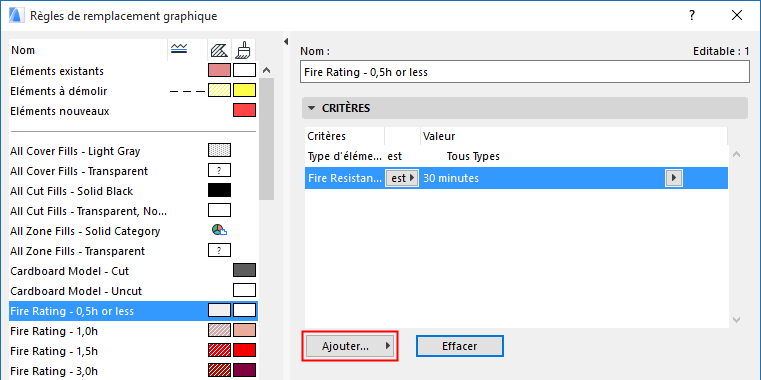Viewport: 761px width, 380px height.
Task: Click pink fill swatch of Eléments existants
Action: [219, 71]
